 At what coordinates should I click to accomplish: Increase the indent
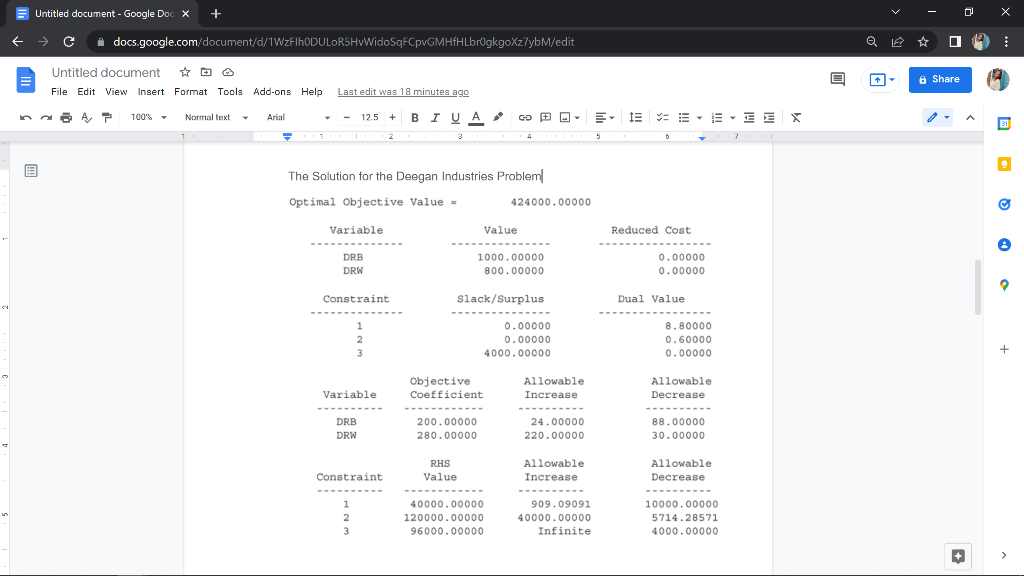tap(769, 118)
